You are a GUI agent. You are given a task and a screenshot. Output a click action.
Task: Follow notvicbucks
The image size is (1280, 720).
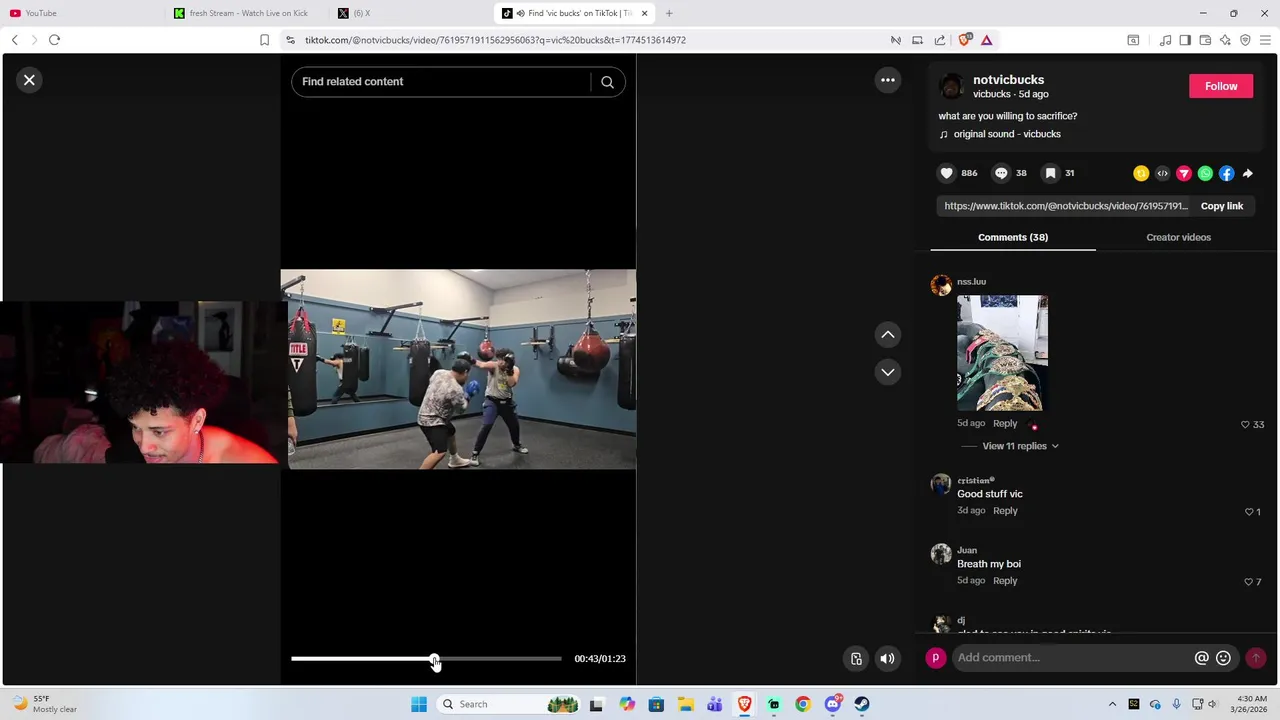point(1221,86)
